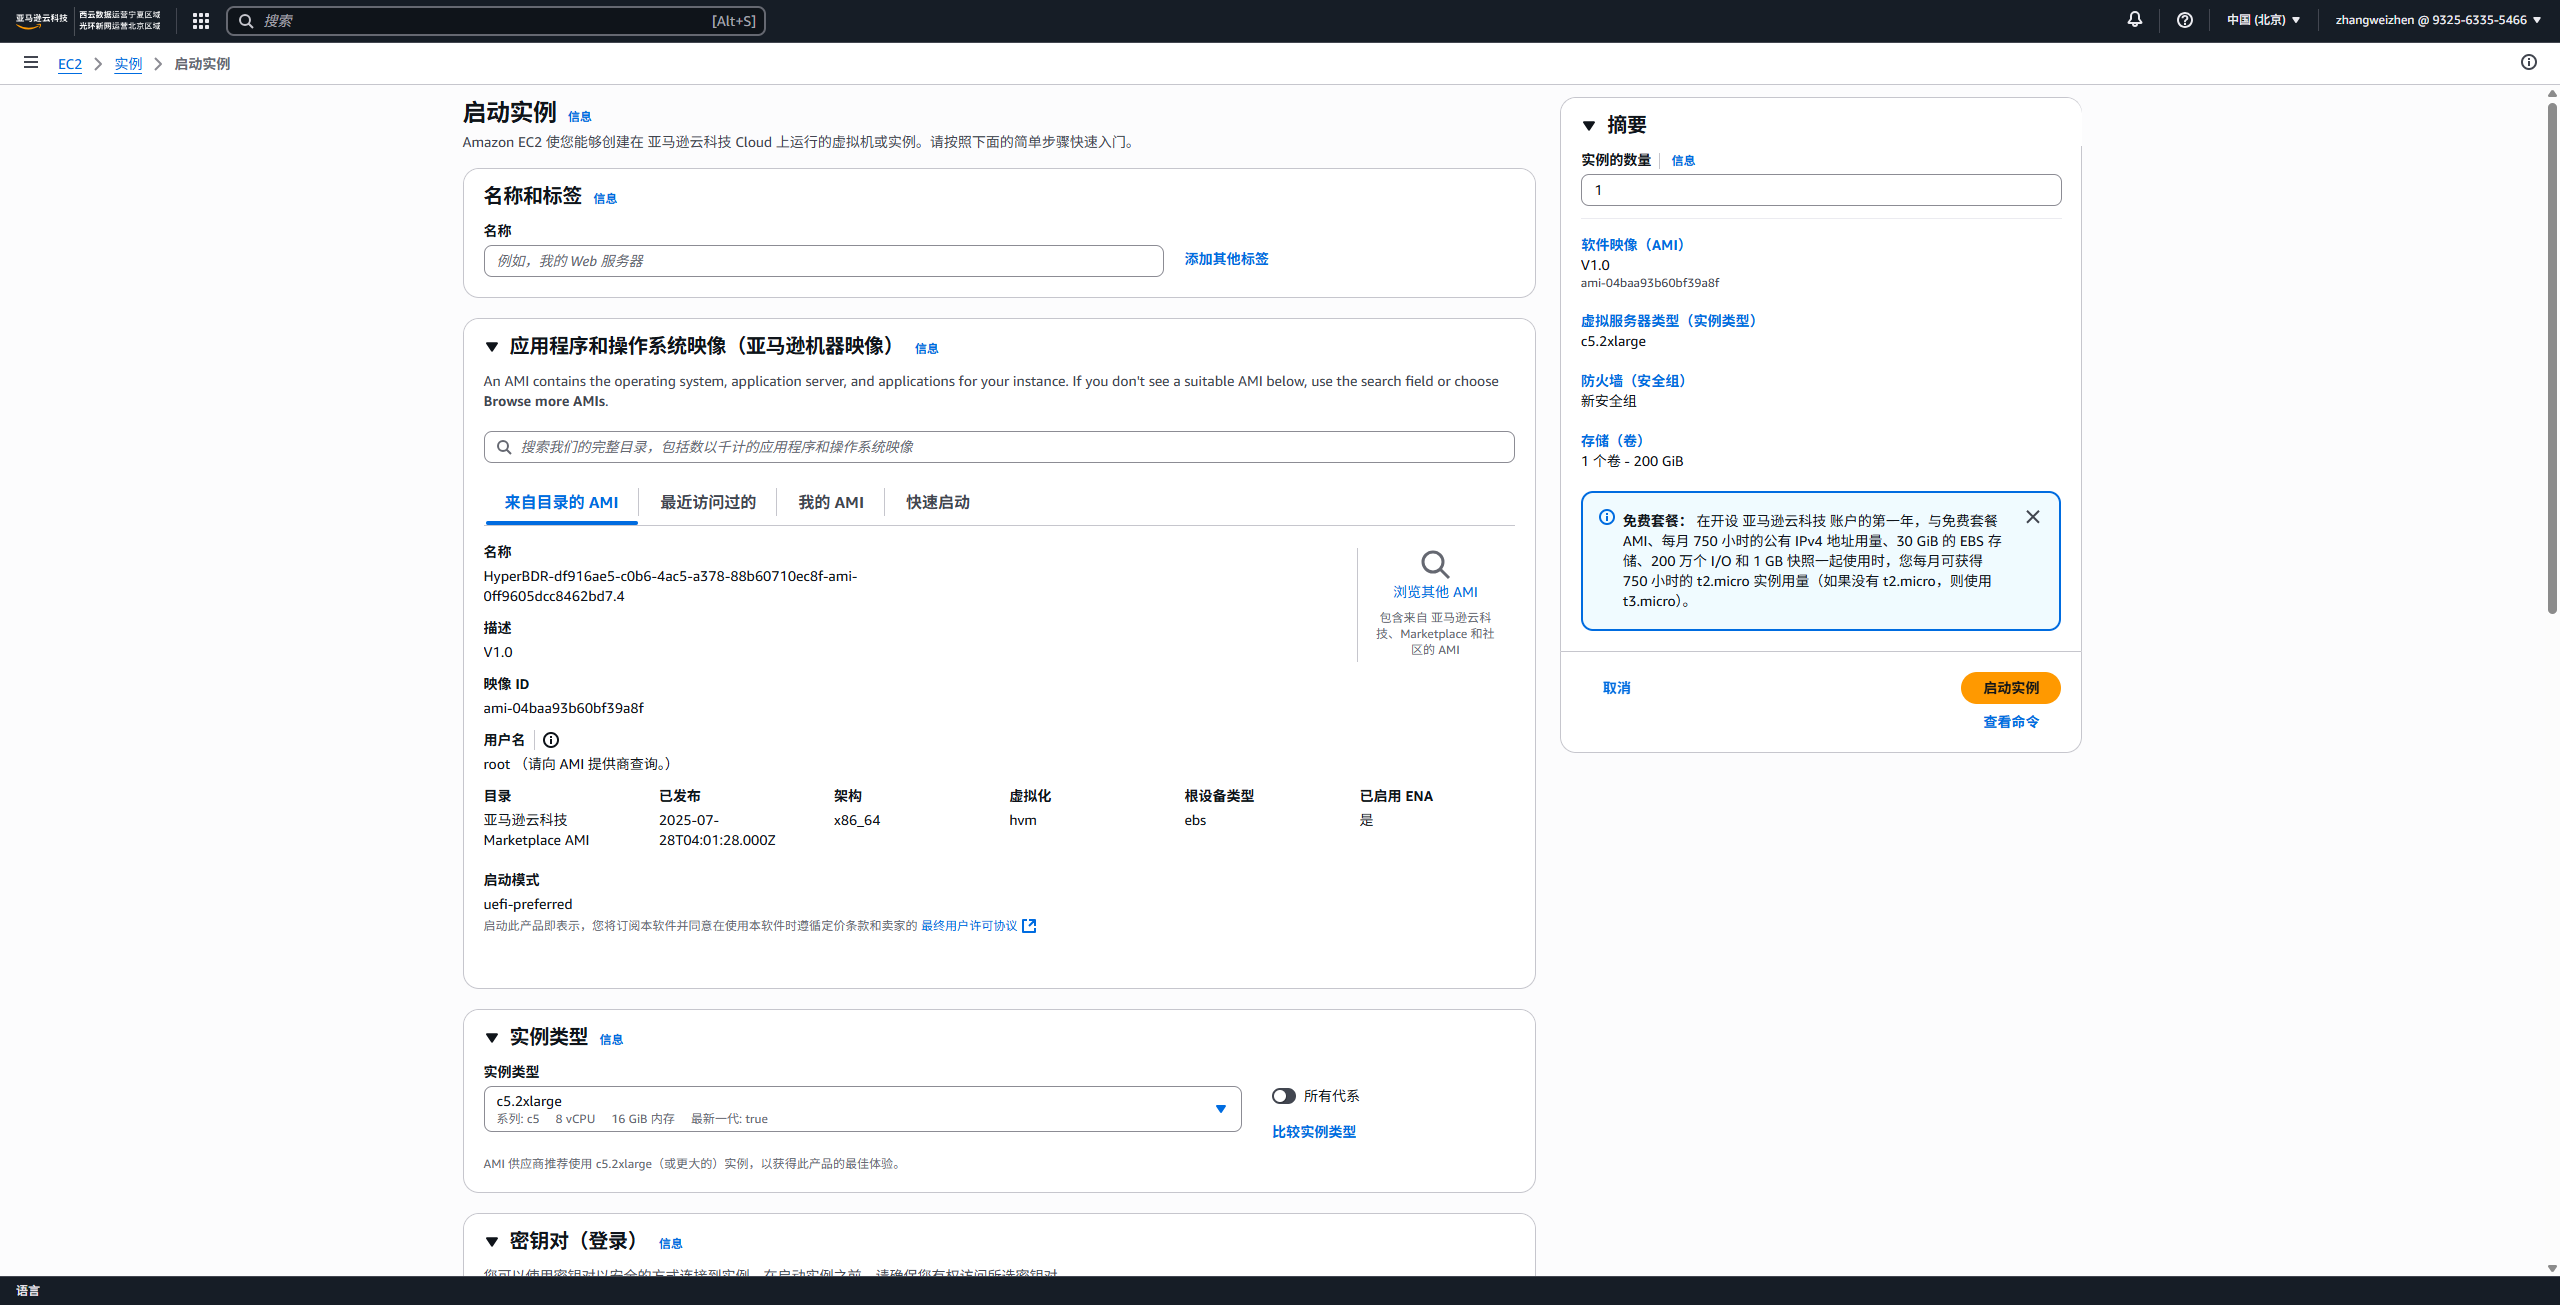Open the instance type c5.2xlarge dropdown
The width and height of the screenshot is (2560, 1305).
click(862, 1109)
